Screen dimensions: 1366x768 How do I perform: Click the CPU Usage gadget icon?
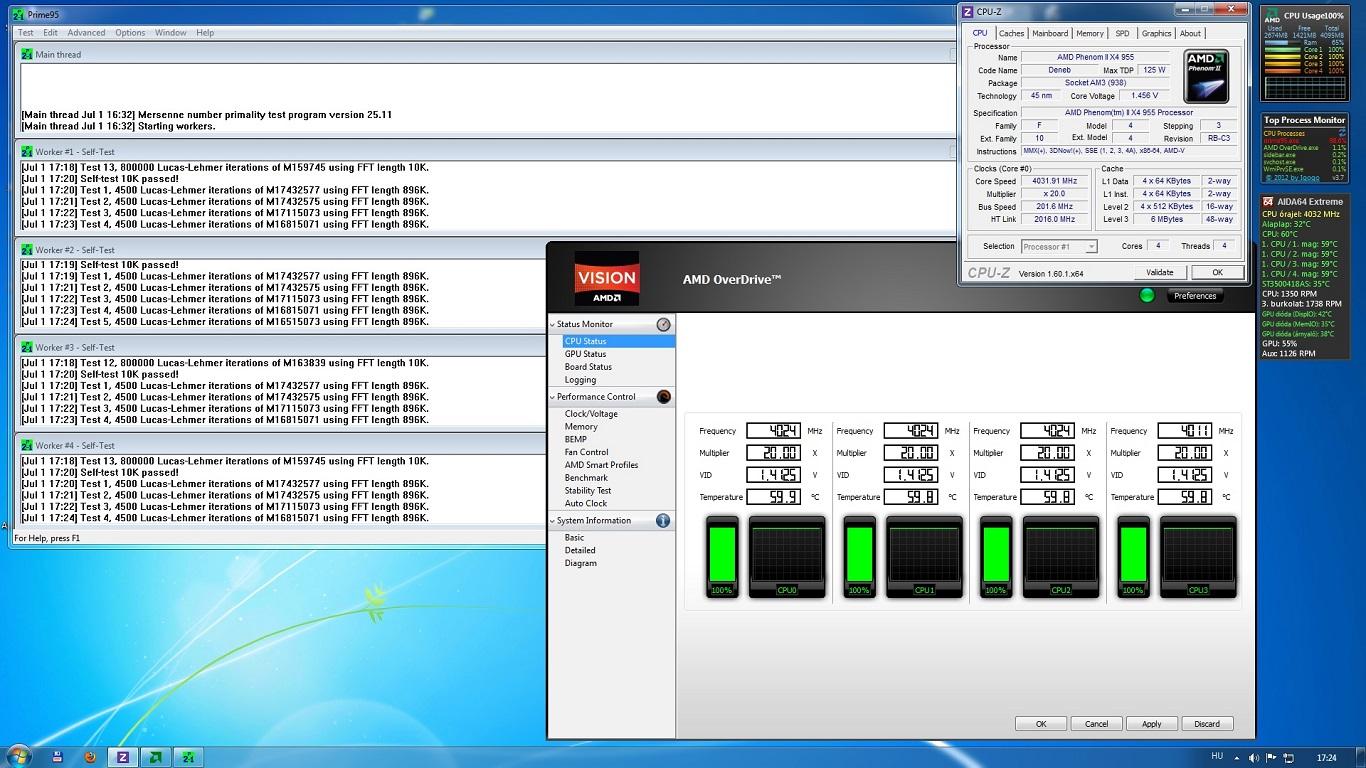pos(1271,16)
